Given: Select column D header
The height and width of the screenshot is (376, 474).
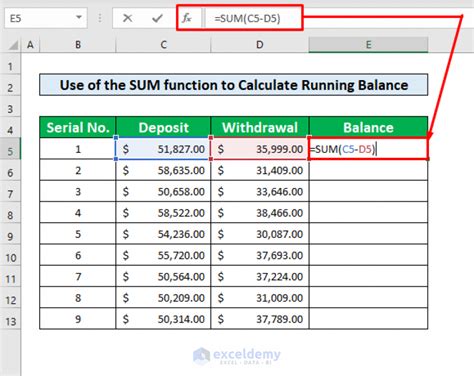Looking at the screenshot, I should [260, 45].
